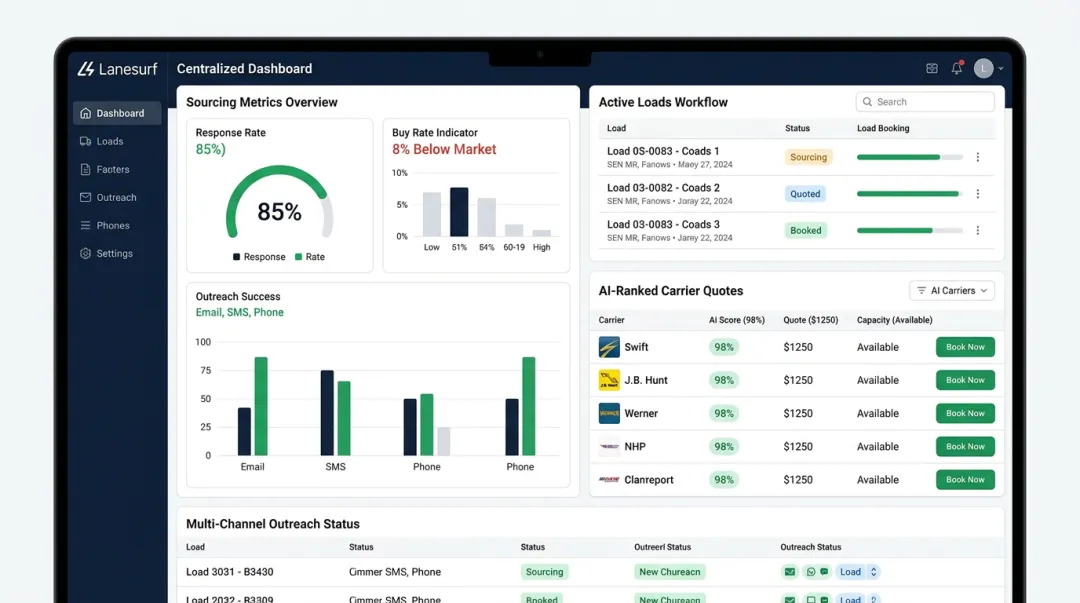
Task: Click booking progress bar for Coads 3
Action: pos(910,230)
